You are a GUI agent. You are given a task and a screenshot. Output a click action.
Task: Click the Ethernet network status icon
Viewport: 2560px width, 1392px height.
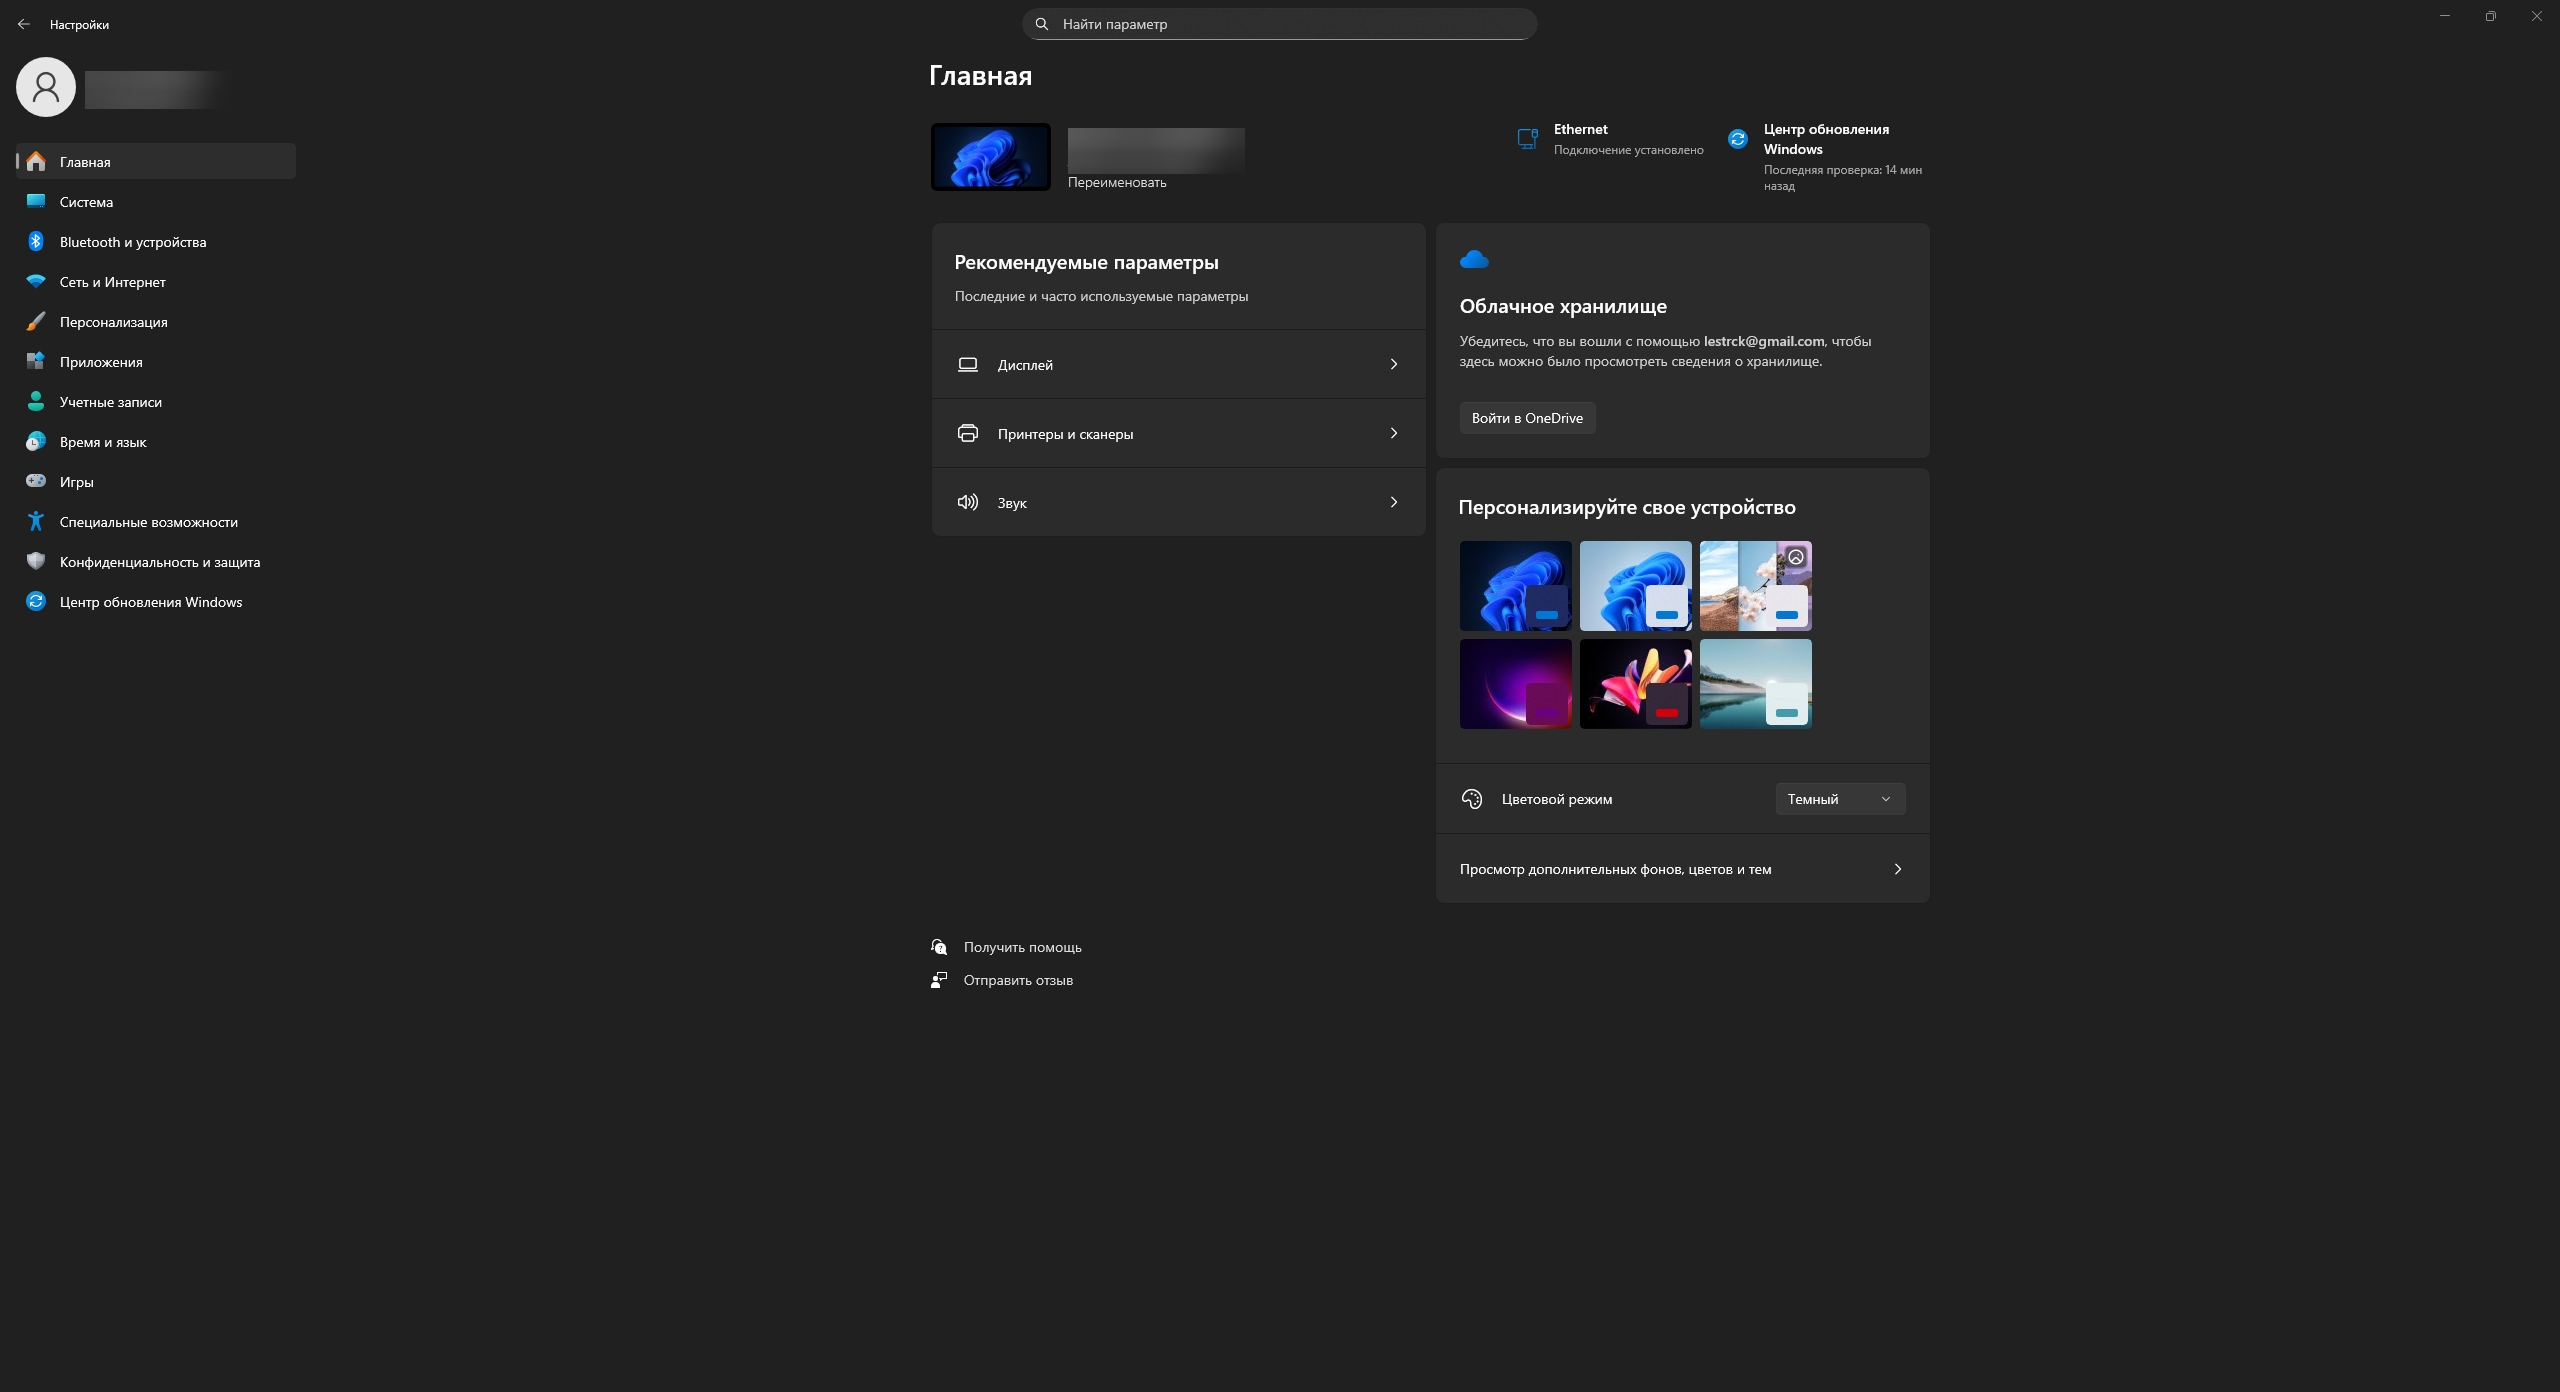(x=1527, y=139)
